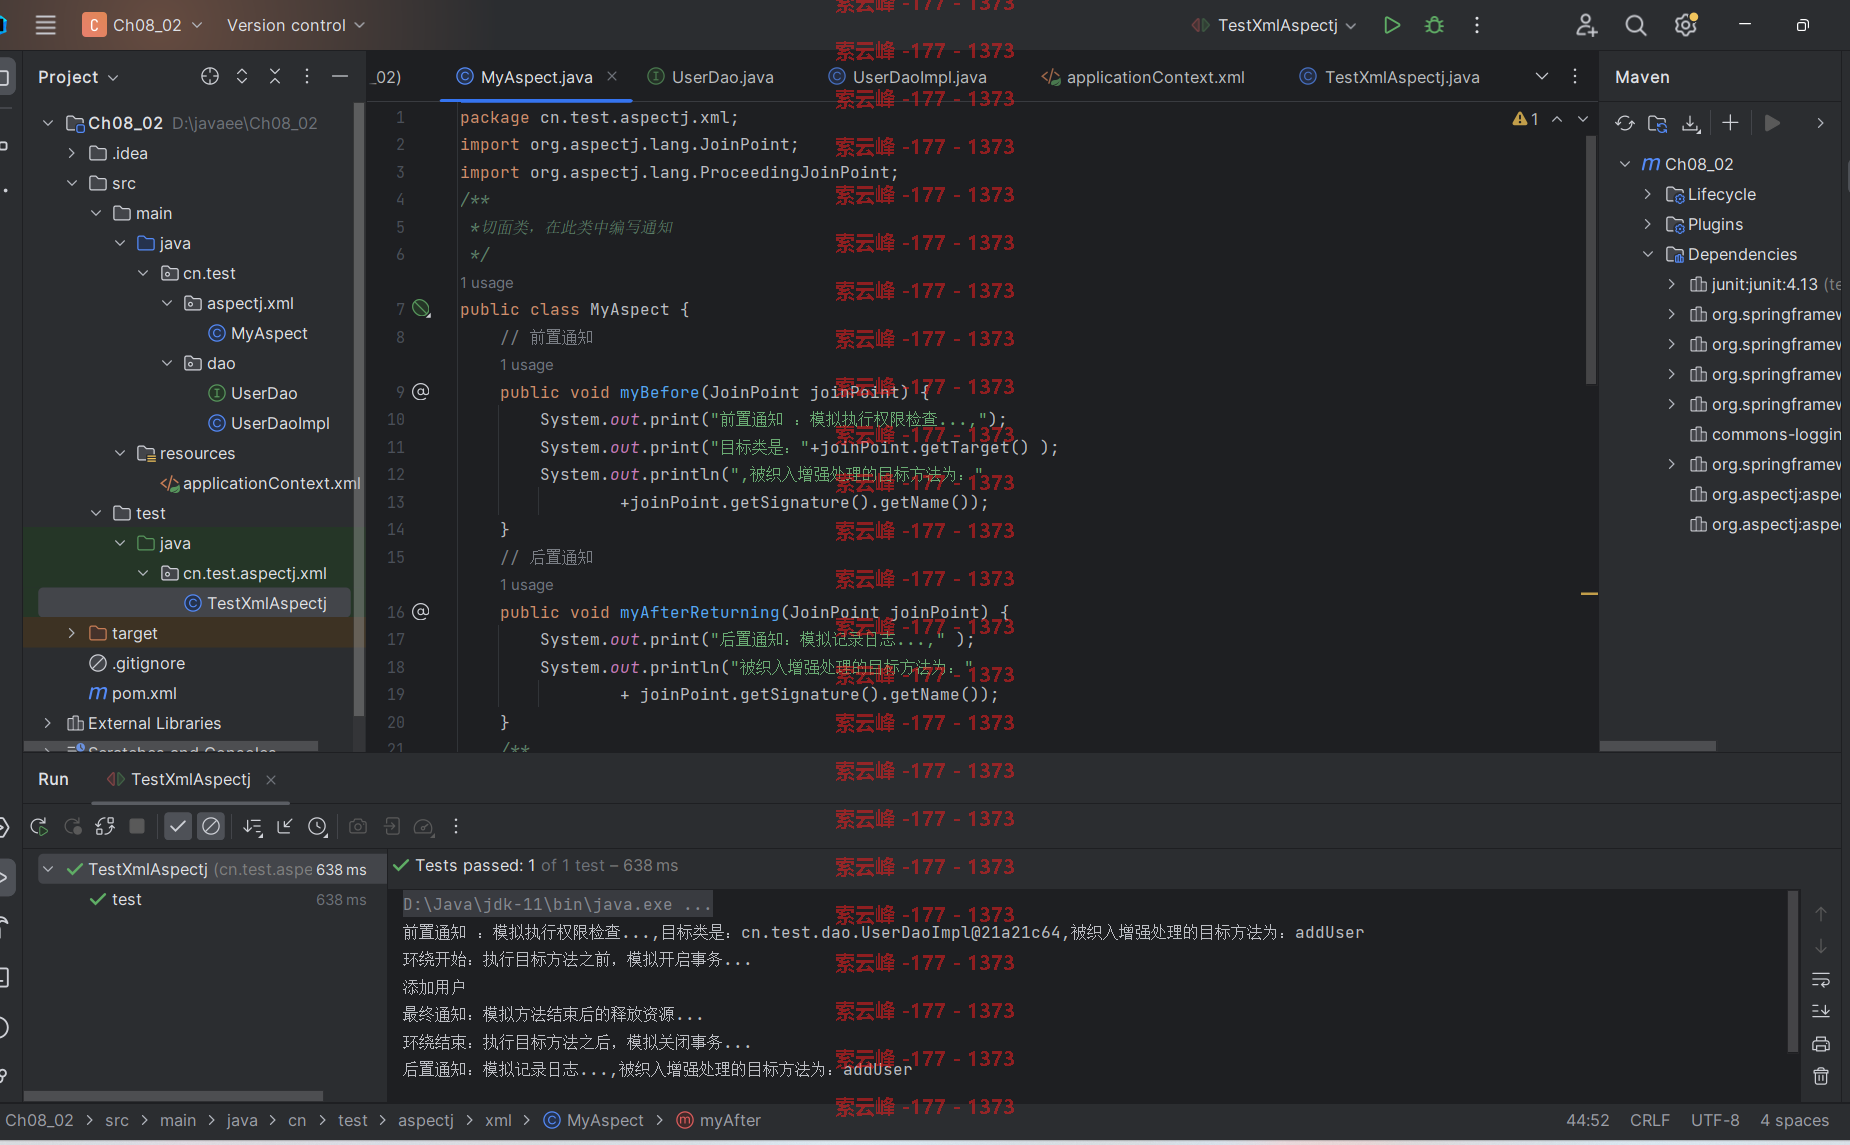
Task: Collapse Maven Dependencies node
Action: (x=1648, y=254)
